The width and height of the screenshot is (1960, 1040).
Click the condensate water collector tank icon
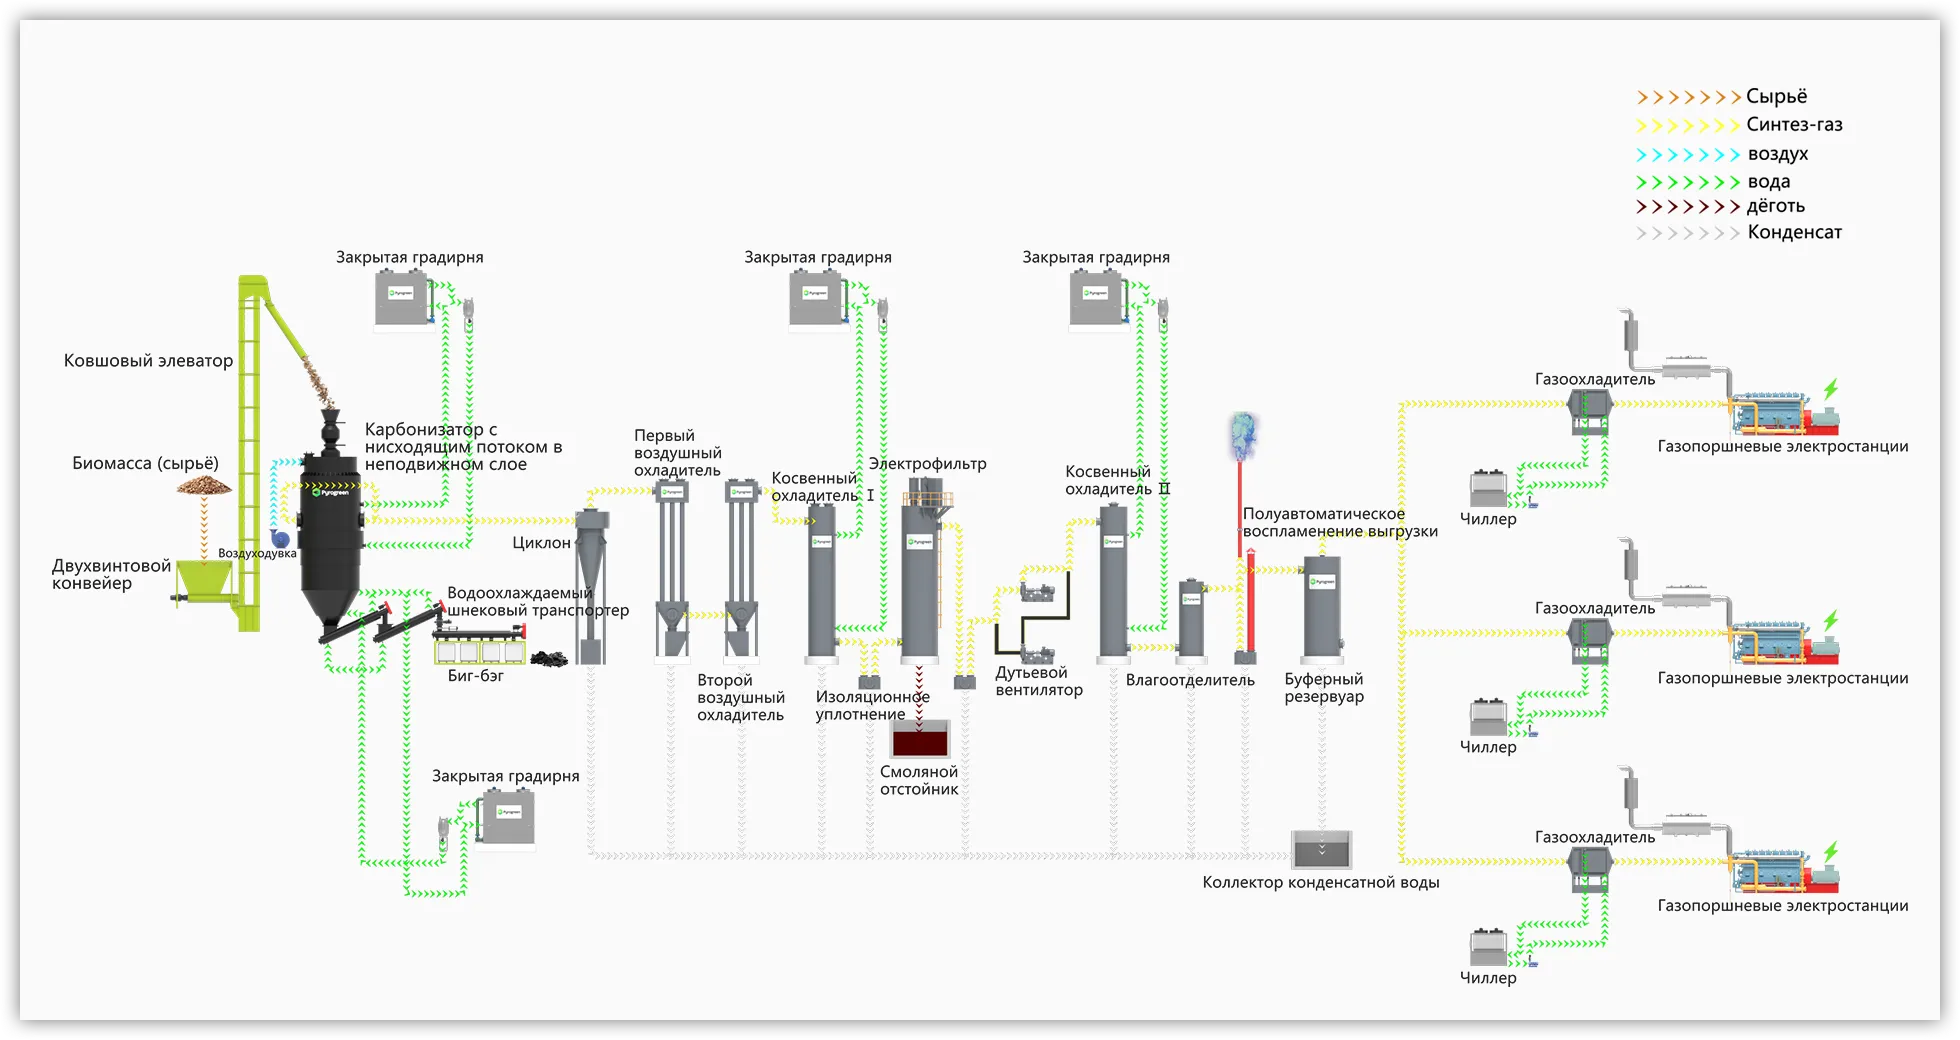1321,849
